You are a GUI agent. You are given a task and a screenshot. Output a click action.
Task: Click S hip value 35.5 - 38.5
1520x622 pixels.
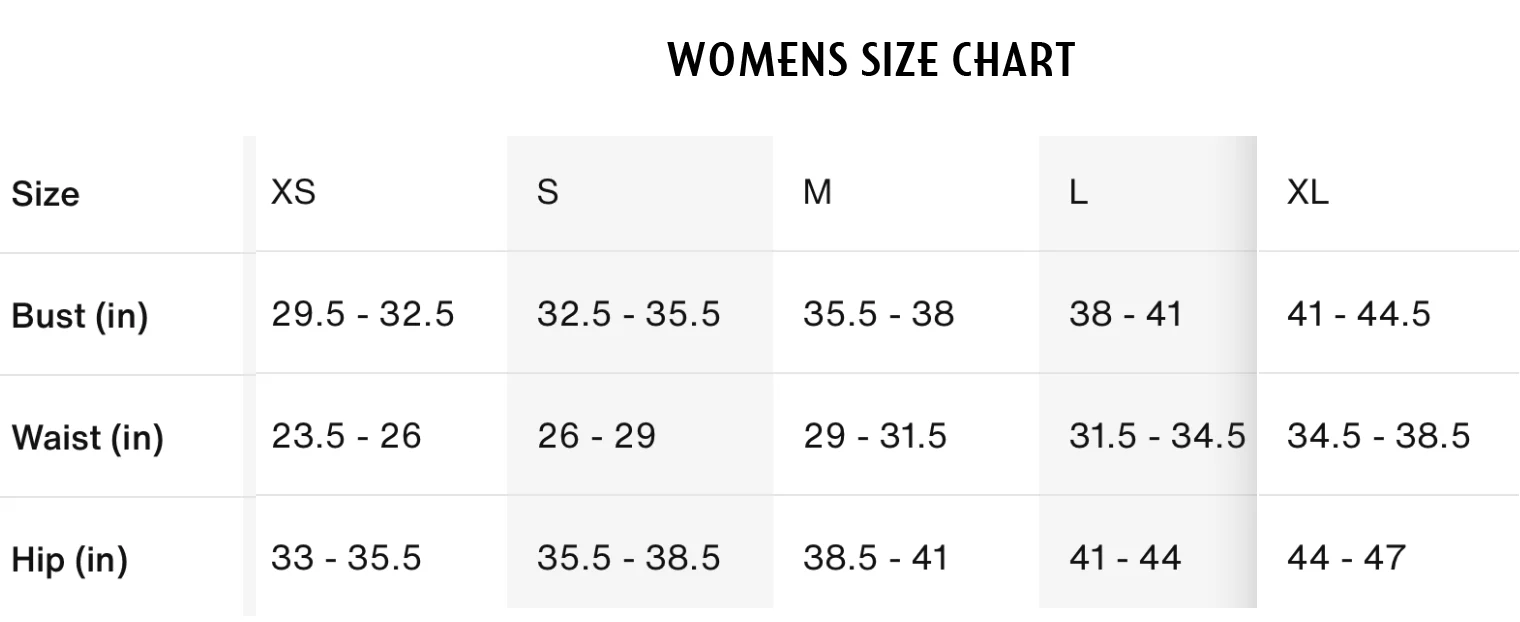tap(628, 558)
